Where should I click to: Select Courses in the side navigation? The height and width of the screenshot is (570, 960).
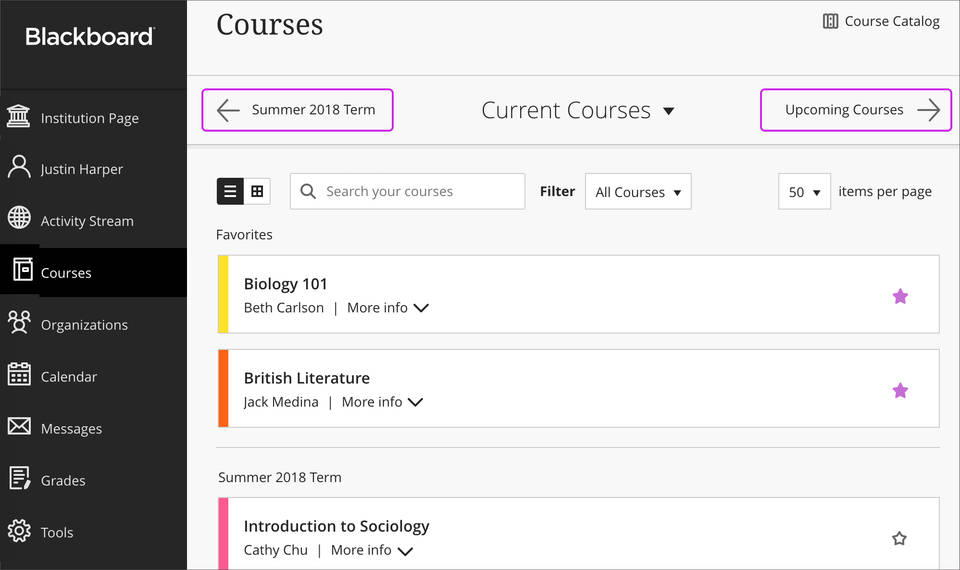coord(66,273)
